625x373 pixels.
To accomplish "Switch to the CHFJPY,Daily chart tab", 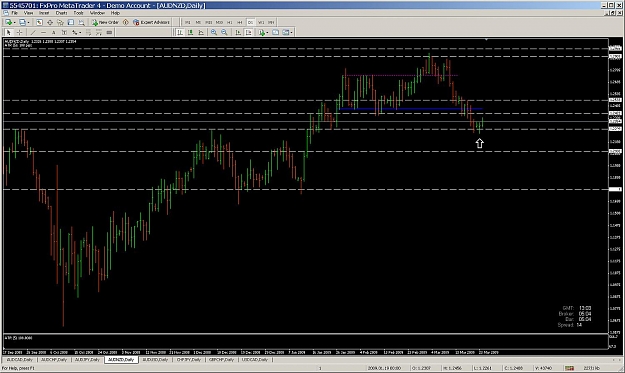I will coord(189,359).
